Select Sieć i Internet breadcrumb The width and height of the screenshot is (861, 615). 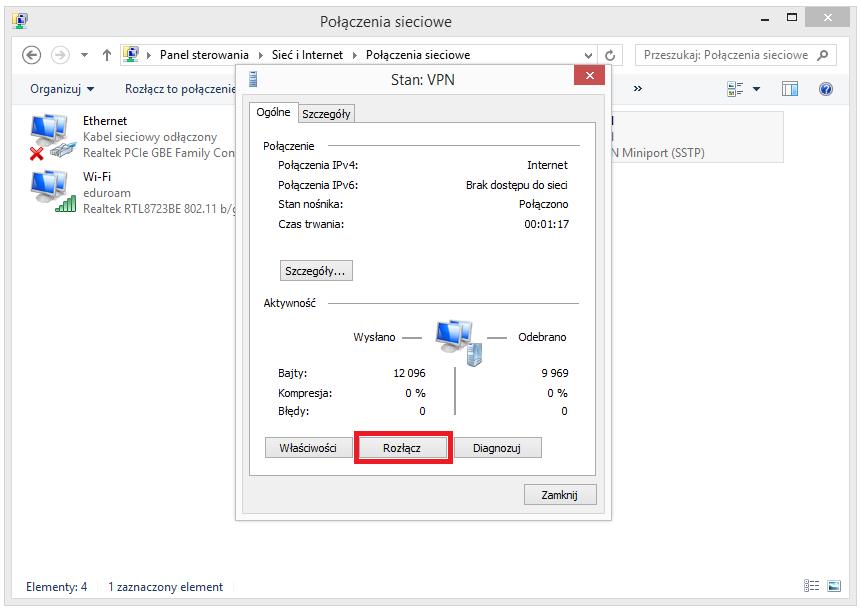[x=308, y=55]
